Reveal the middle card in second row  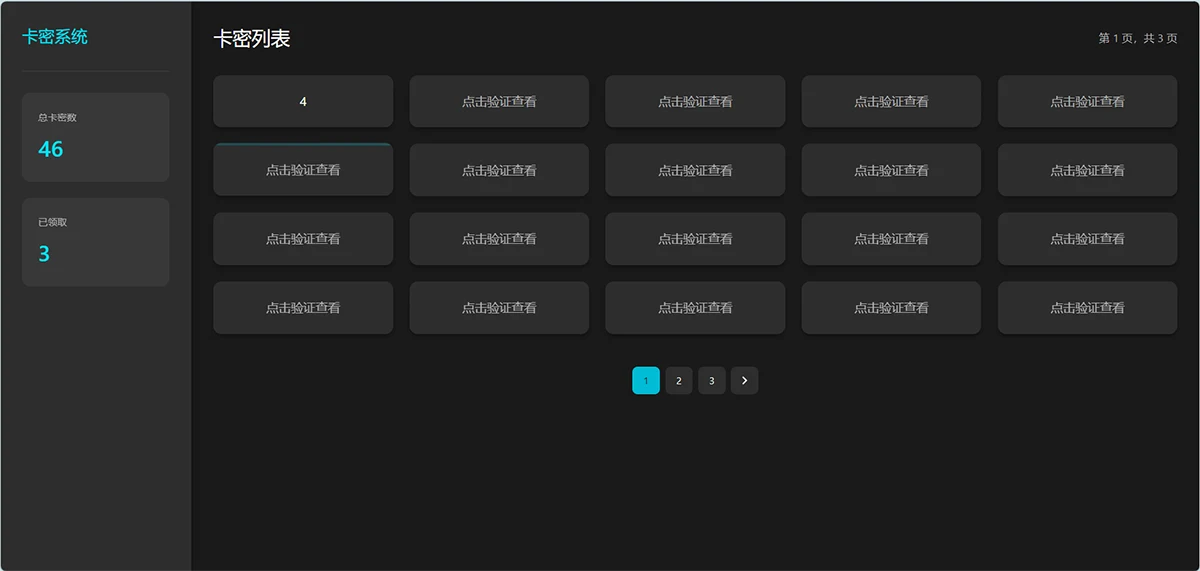(695, 170)
